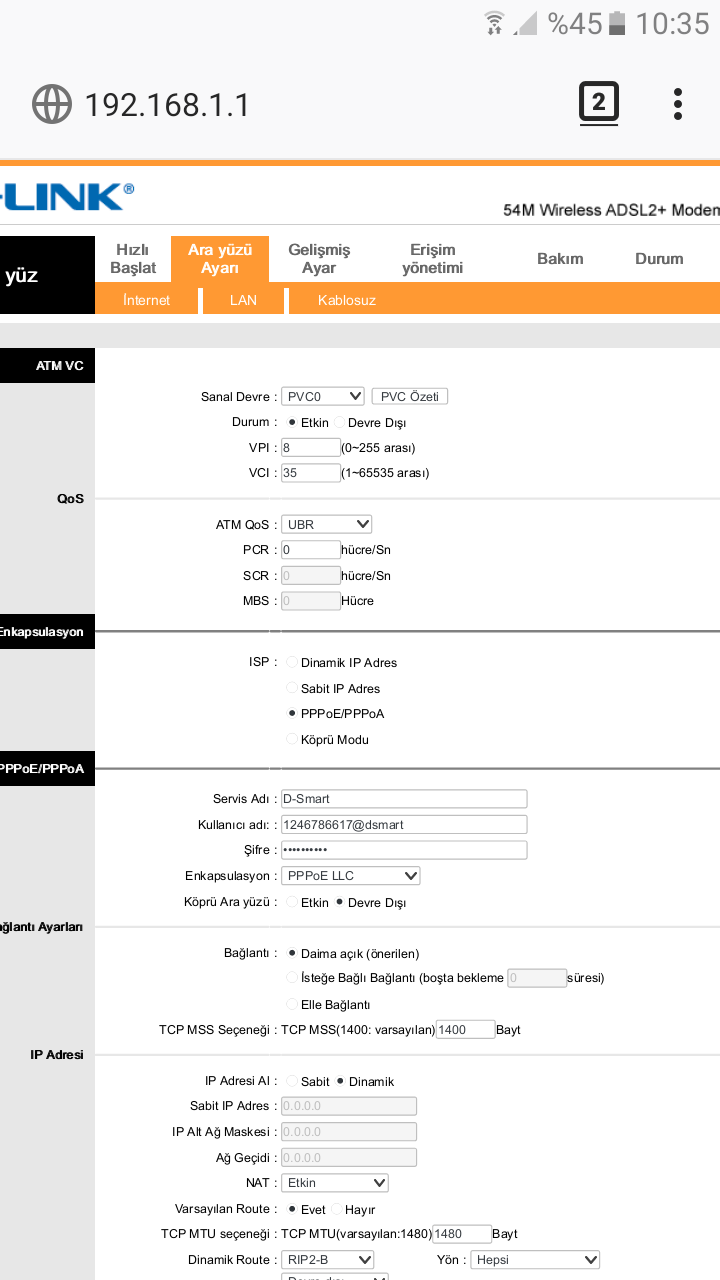Click the TP-LINK logo

pos(66,196)
